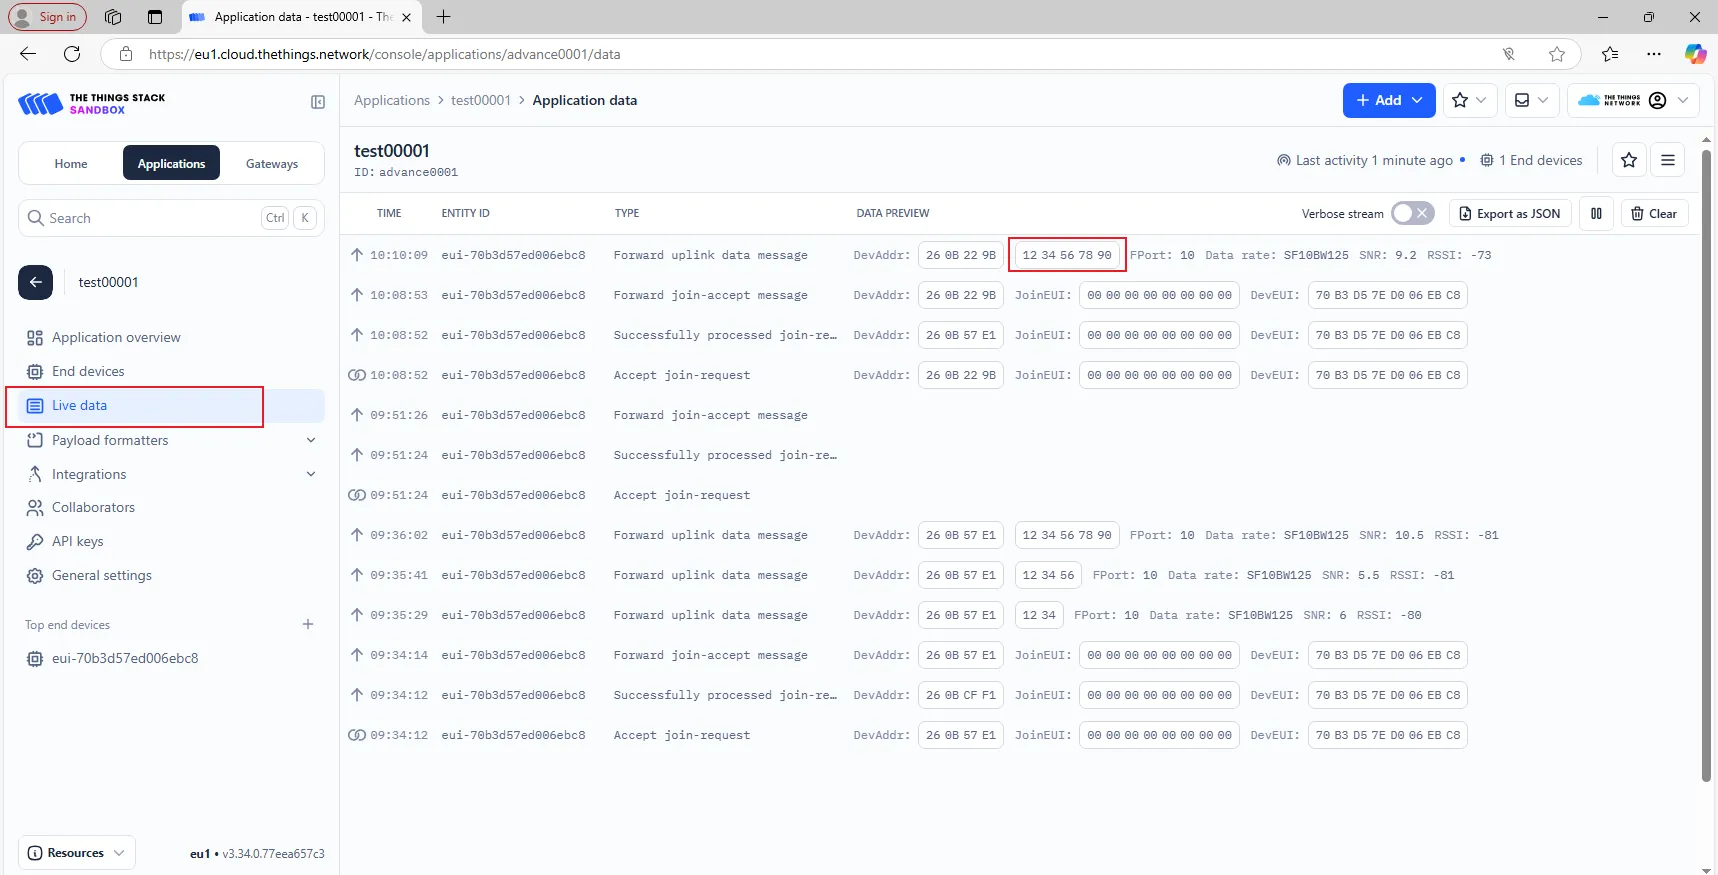The image size is (1718, 875).
Task: Bookmark the application with the star icon
Action: [1629, 160]
